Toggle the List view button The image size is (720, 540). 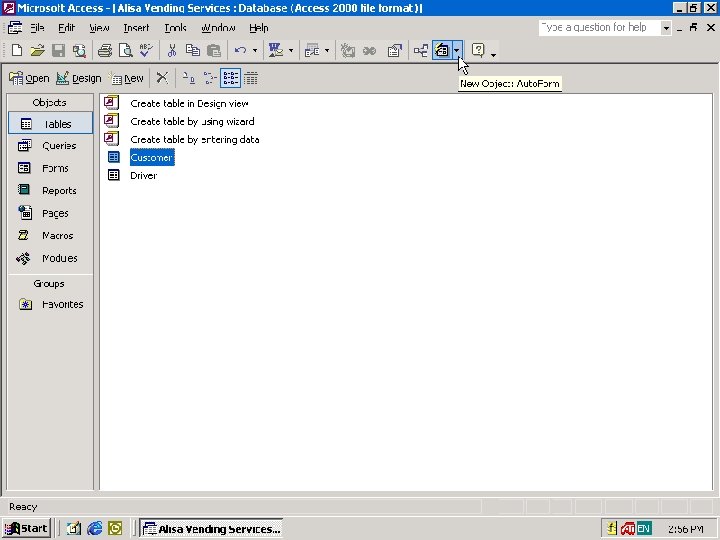[x=230, y=78]
